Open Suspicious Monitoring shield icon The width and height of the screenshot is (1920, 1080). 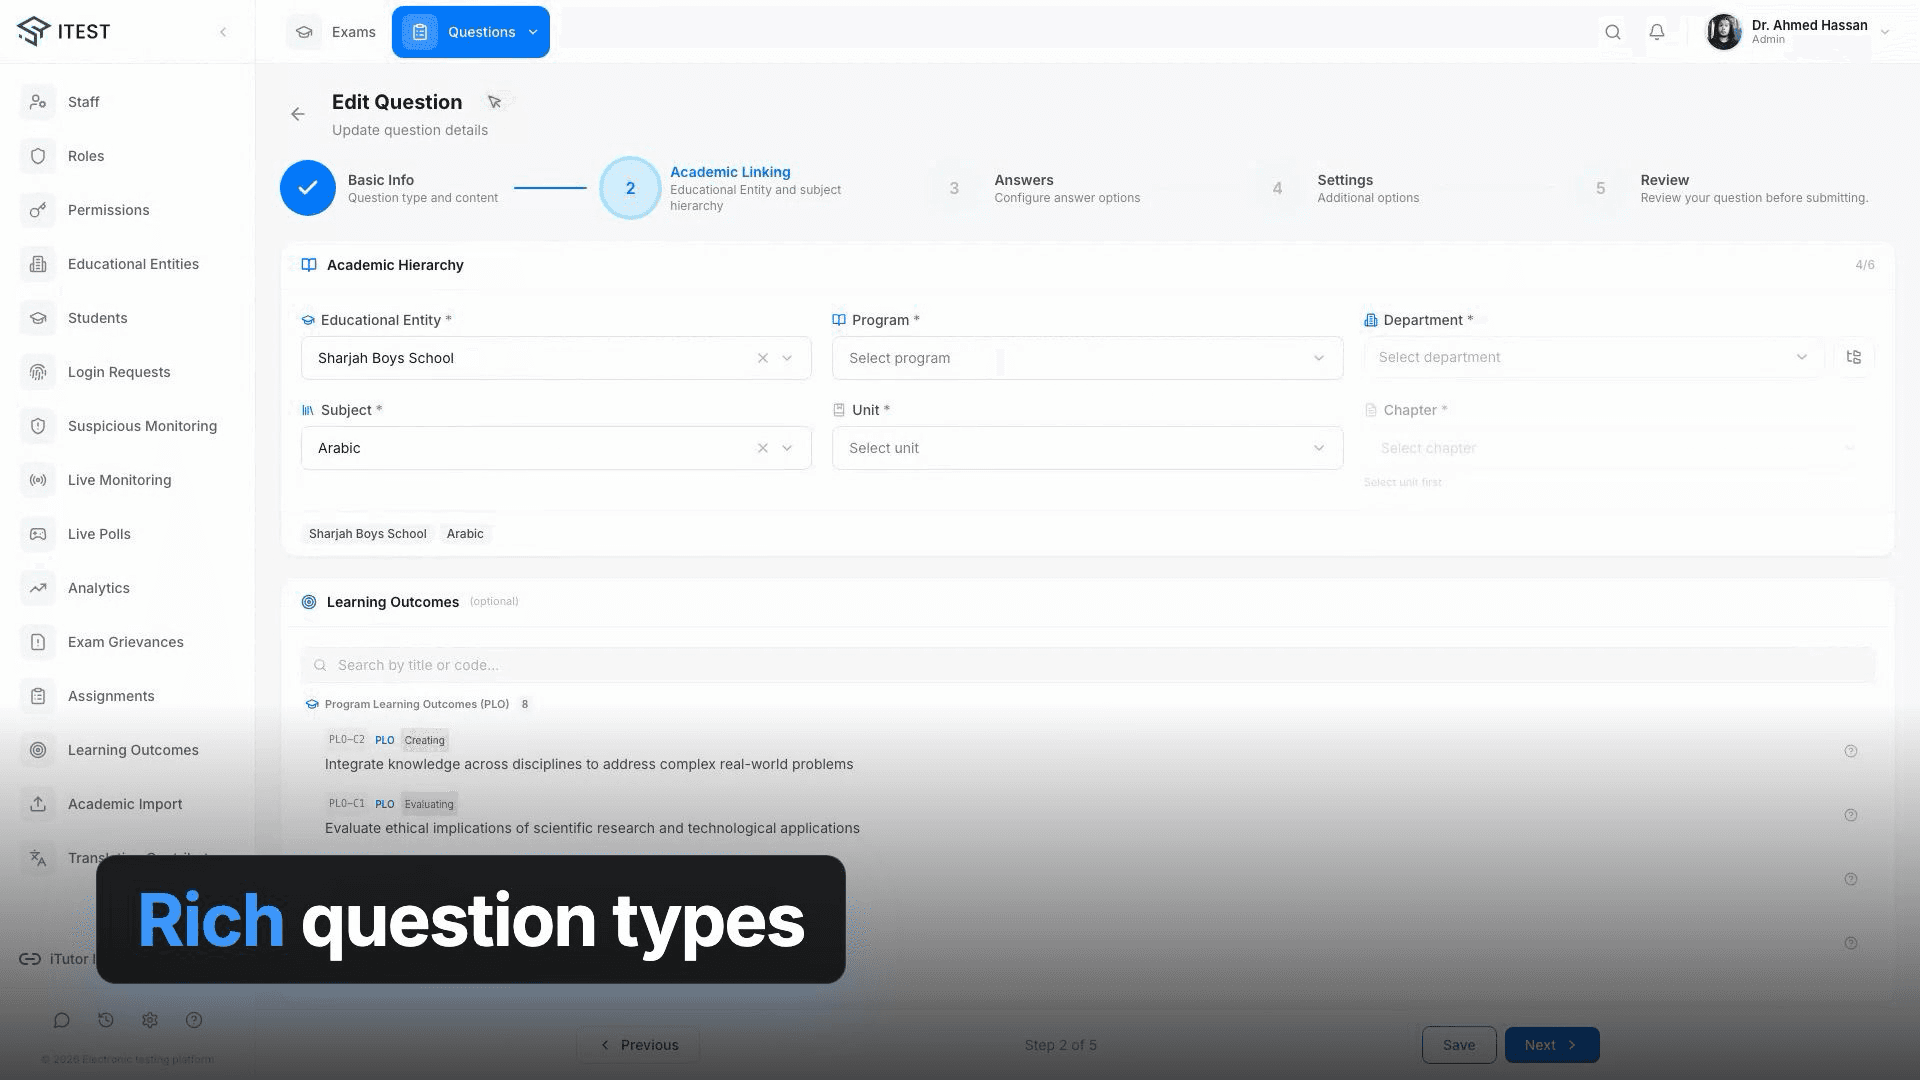click(38, 426)
